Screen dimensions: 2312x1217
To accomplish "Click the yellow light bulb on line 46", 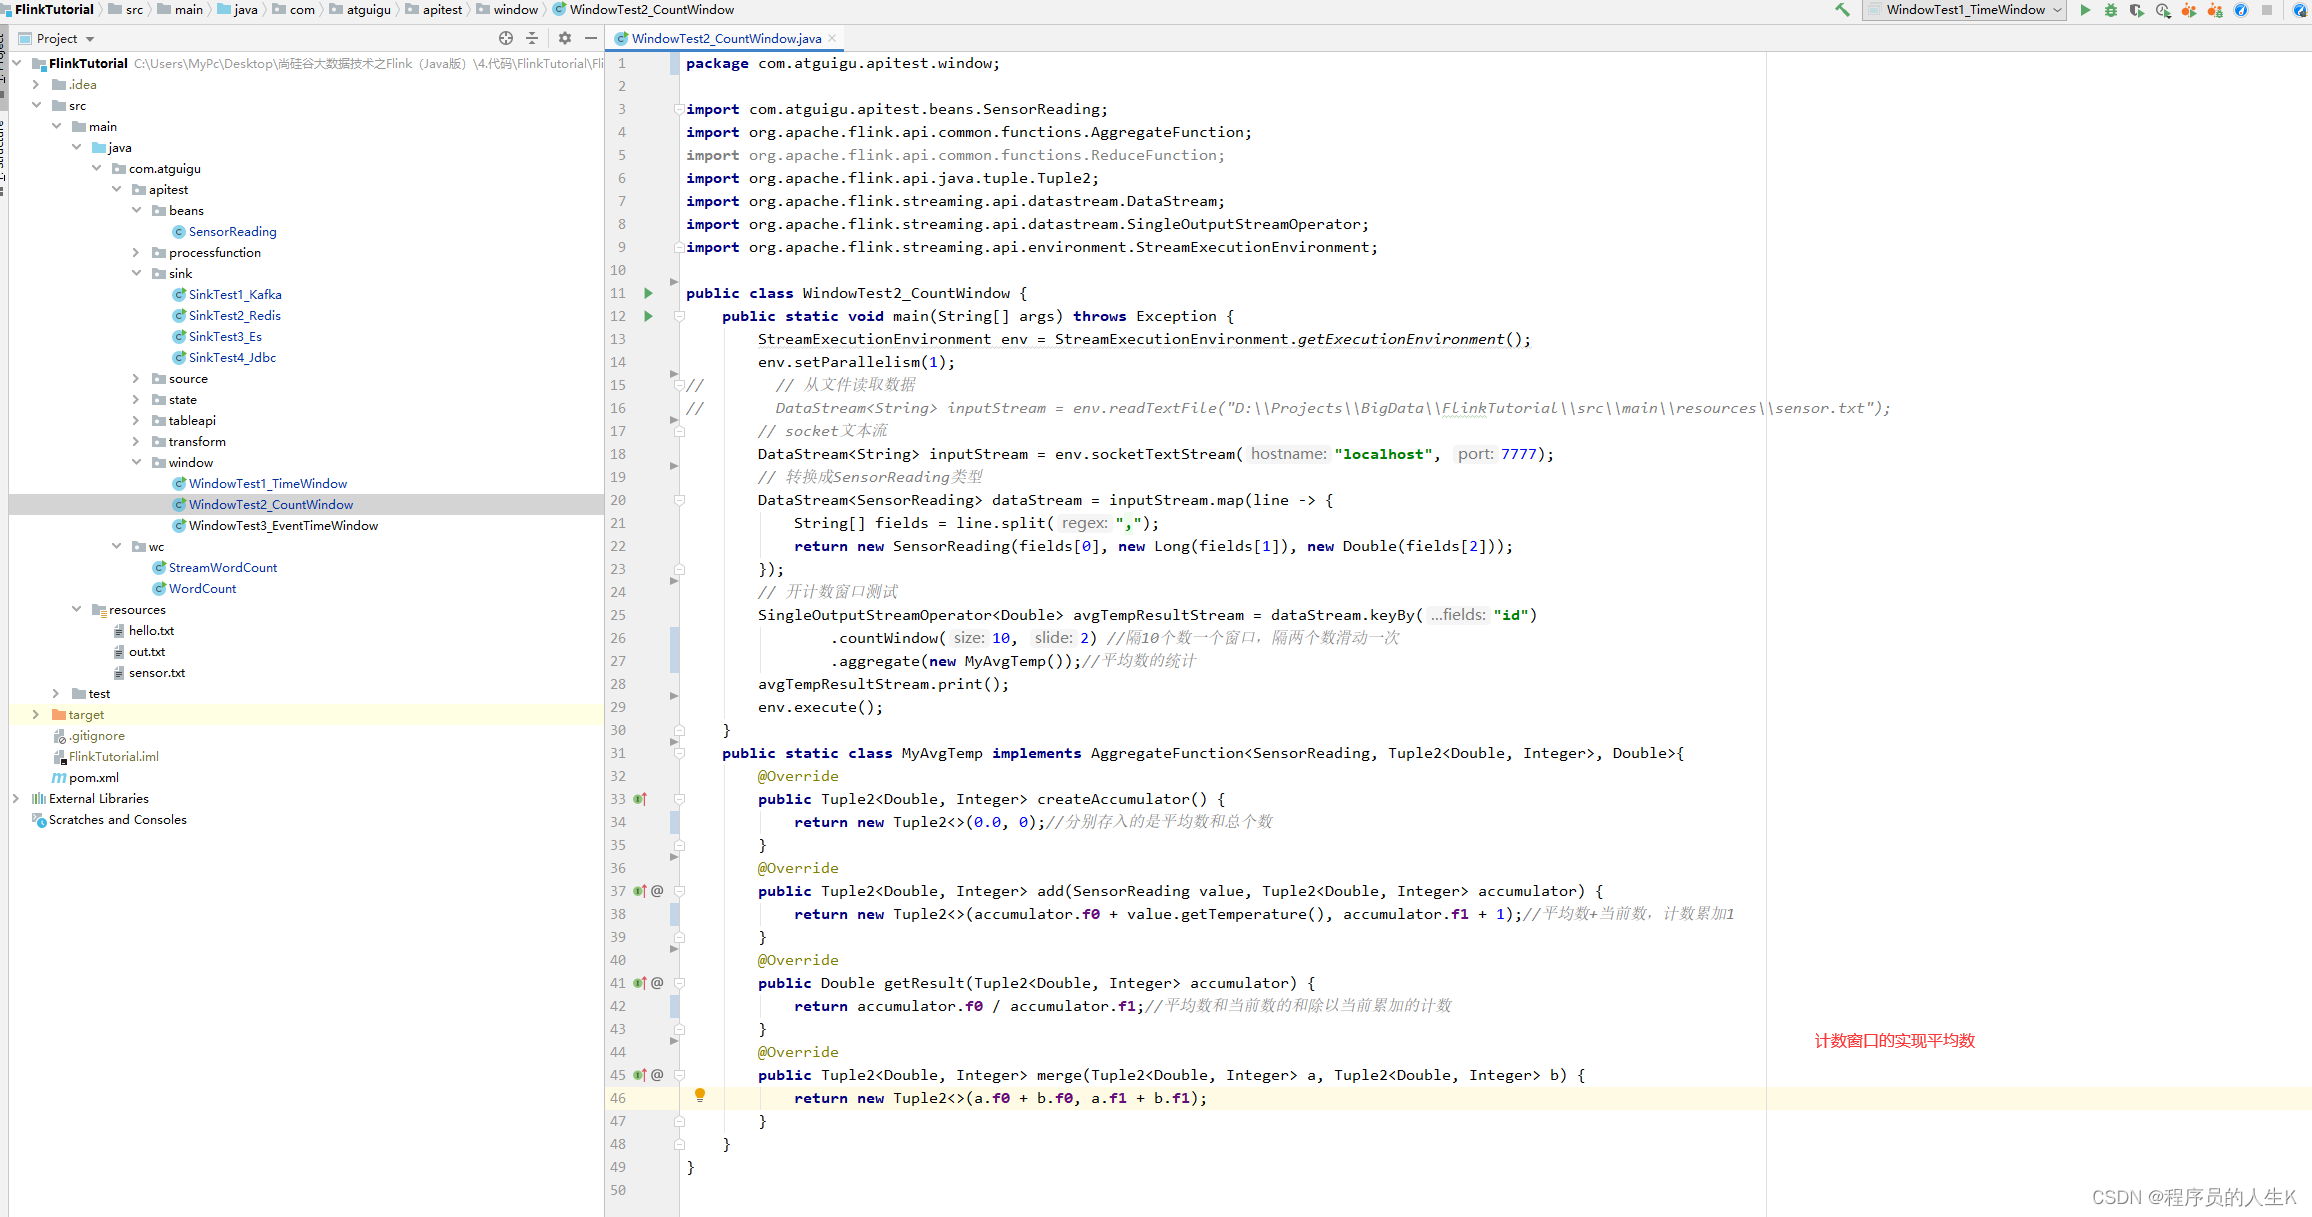I will coord(700,1095).
